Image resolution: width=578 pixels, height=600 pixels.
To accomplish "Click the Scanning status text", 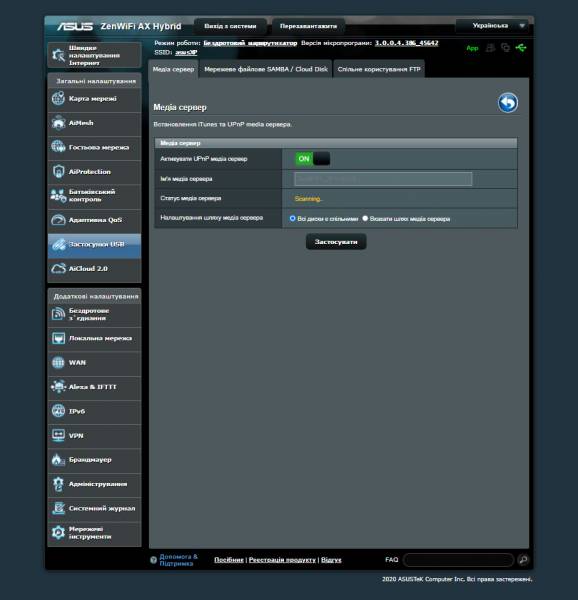I will tap(308, 199).
